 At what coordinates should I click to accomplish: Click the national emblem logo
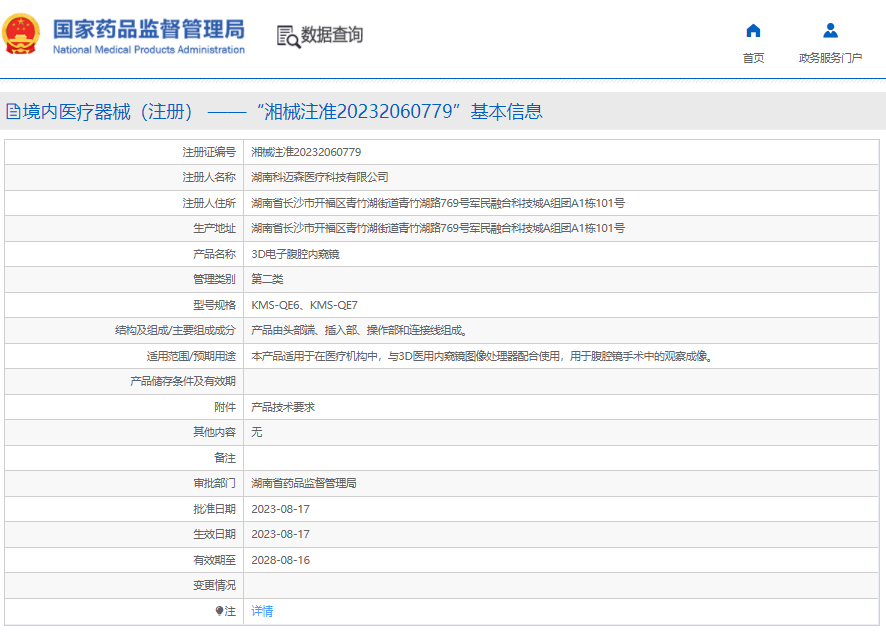21,34
